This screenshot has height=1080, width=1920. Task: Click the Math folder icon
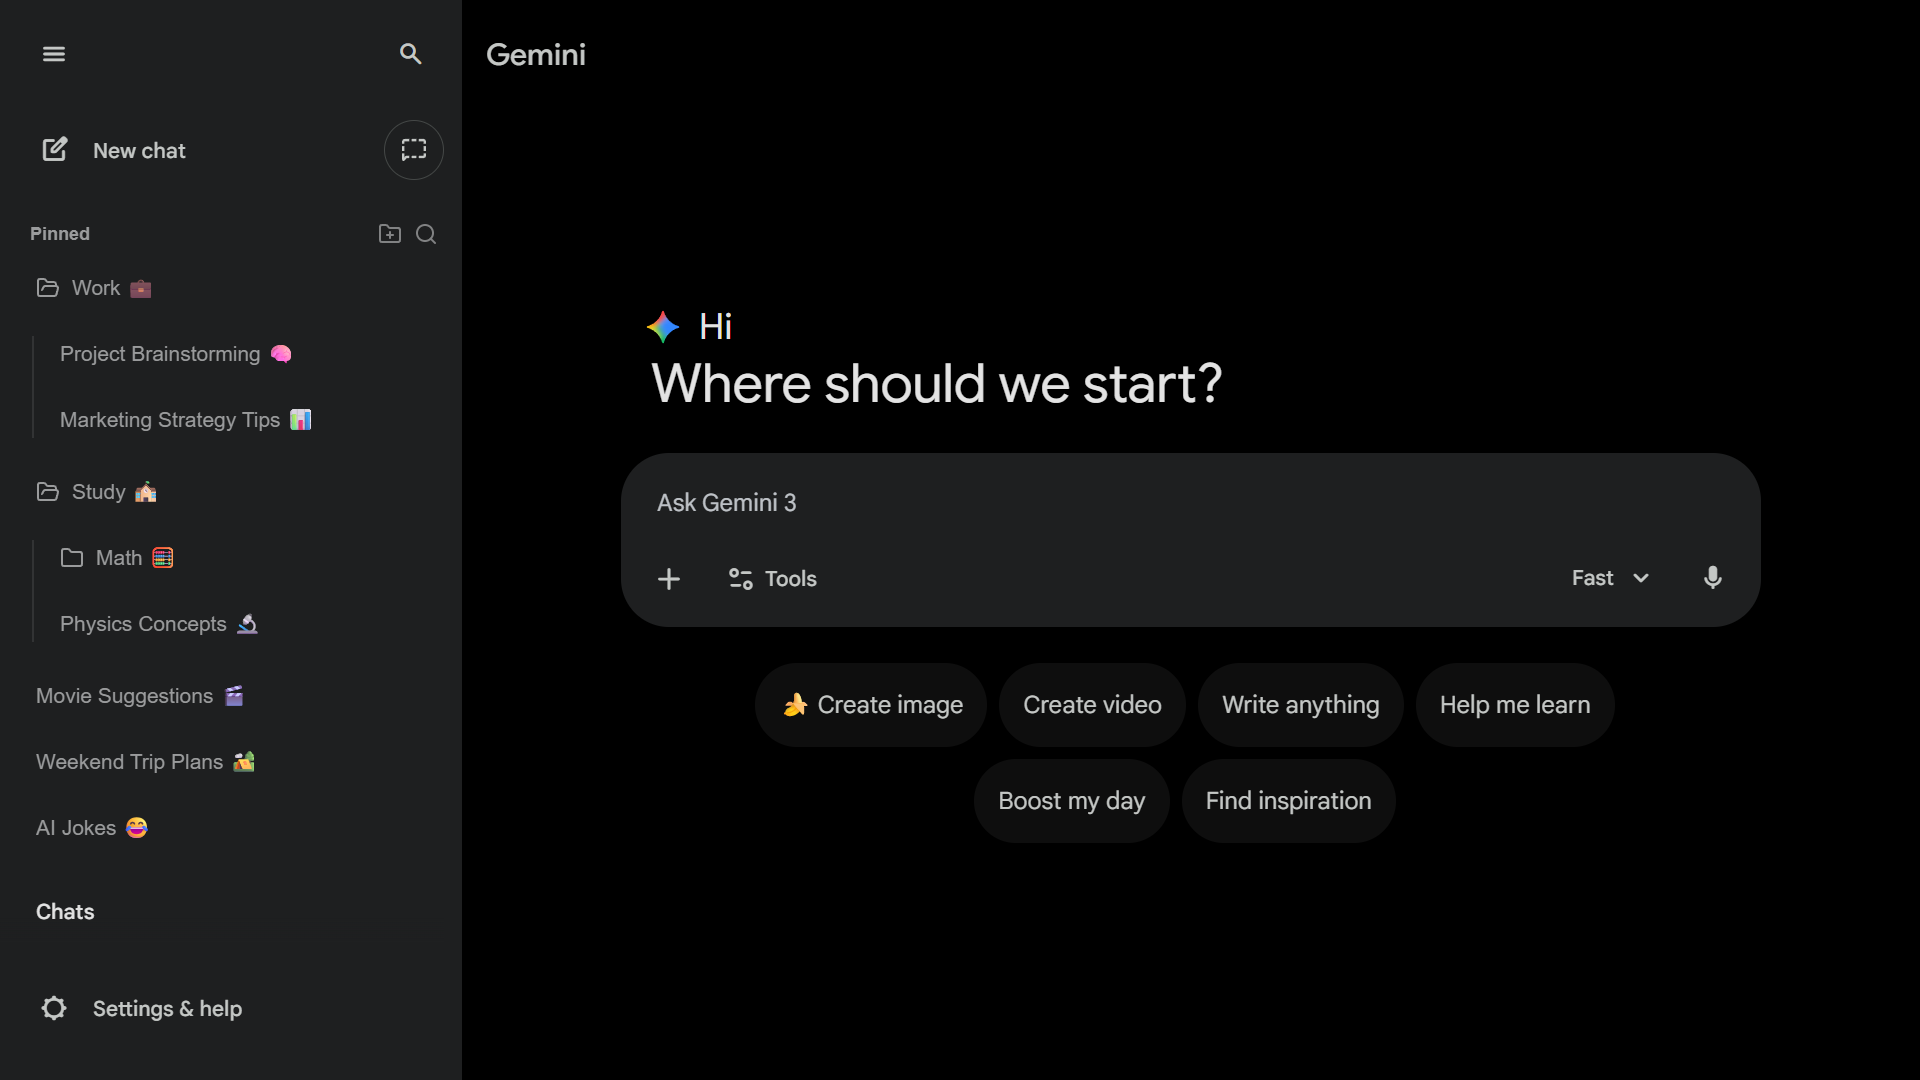(x=72, y=558)
